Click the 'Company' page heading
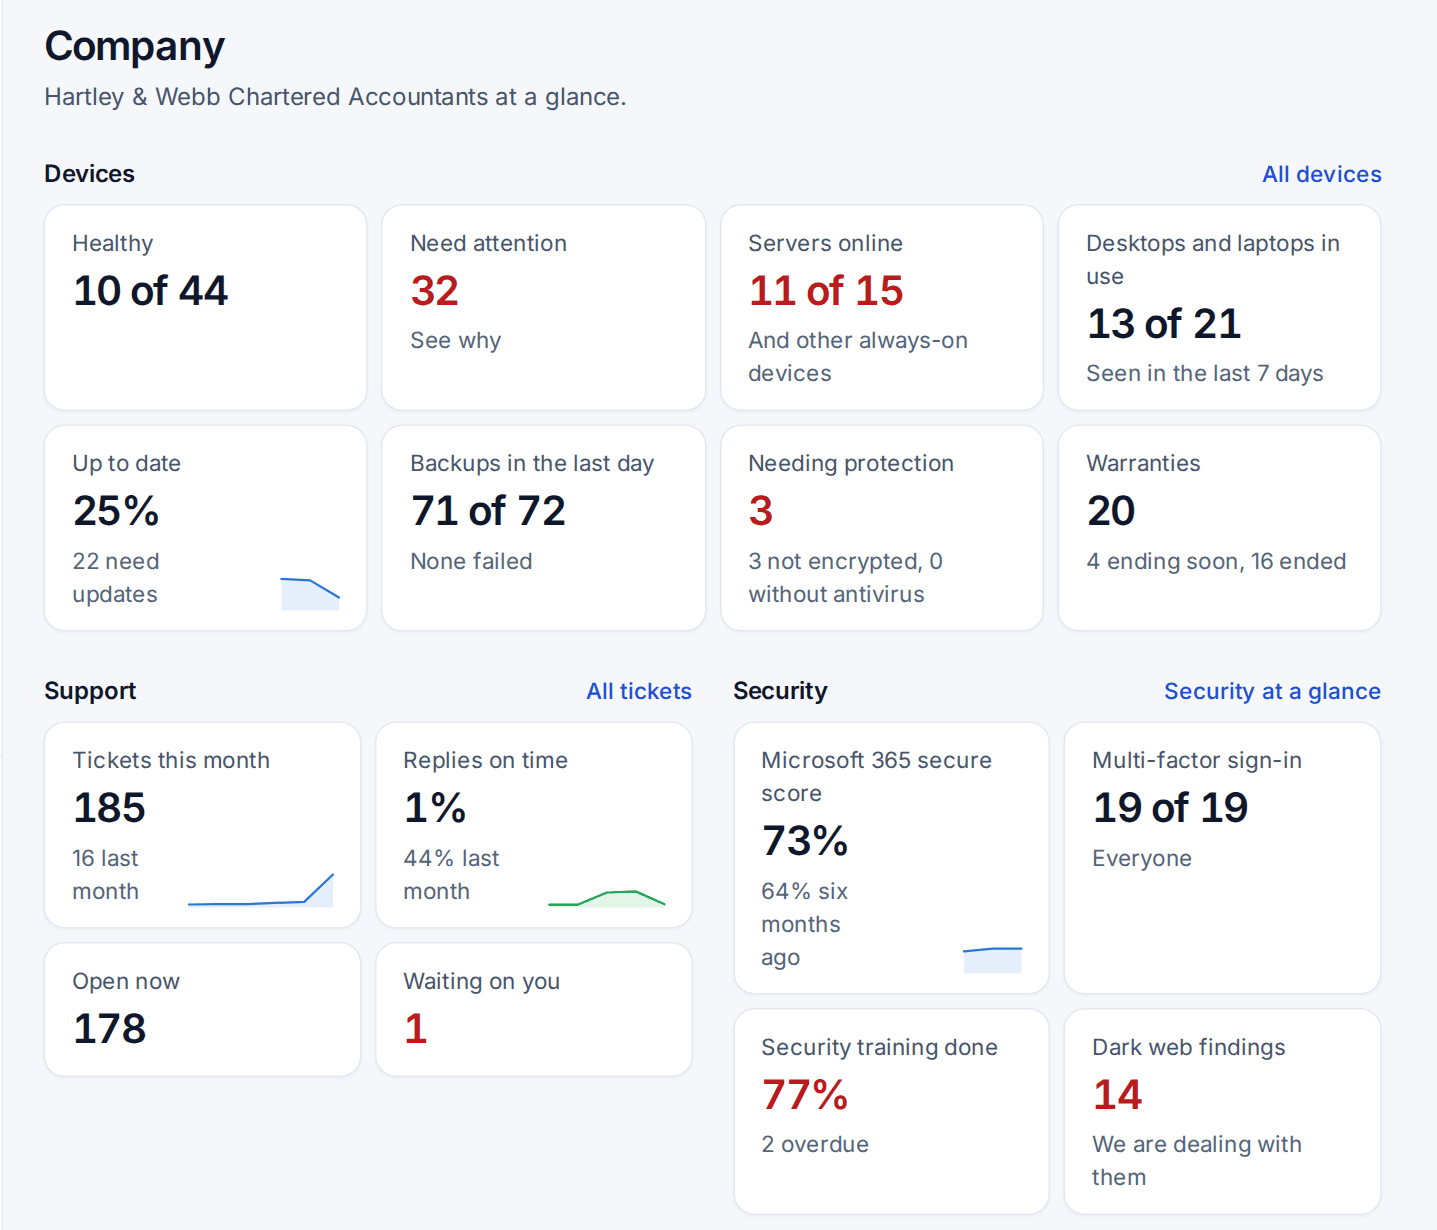This screenshot has height=1230, width=1437. [x=134, y=47]
